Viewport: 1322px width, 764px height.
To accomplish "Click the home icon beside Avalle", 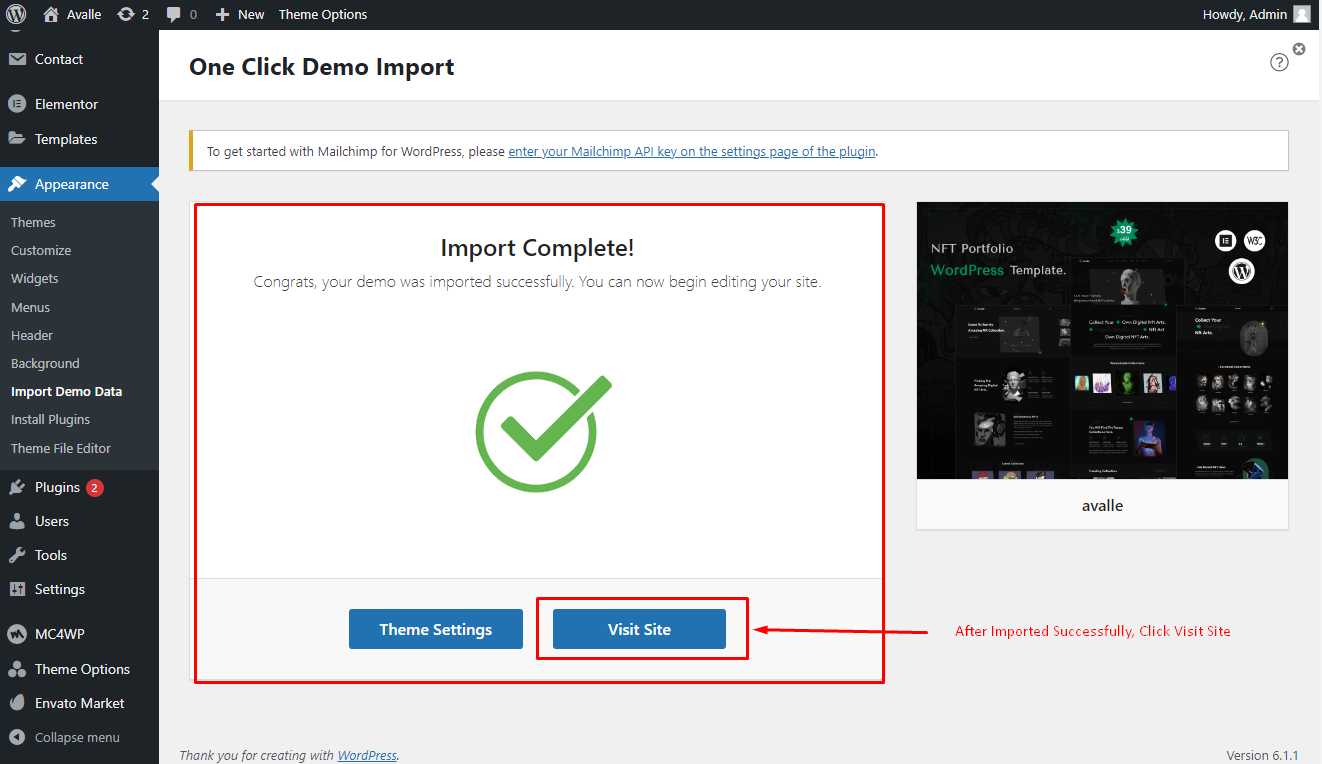I will pyautogui.click(x=51, y=14).
